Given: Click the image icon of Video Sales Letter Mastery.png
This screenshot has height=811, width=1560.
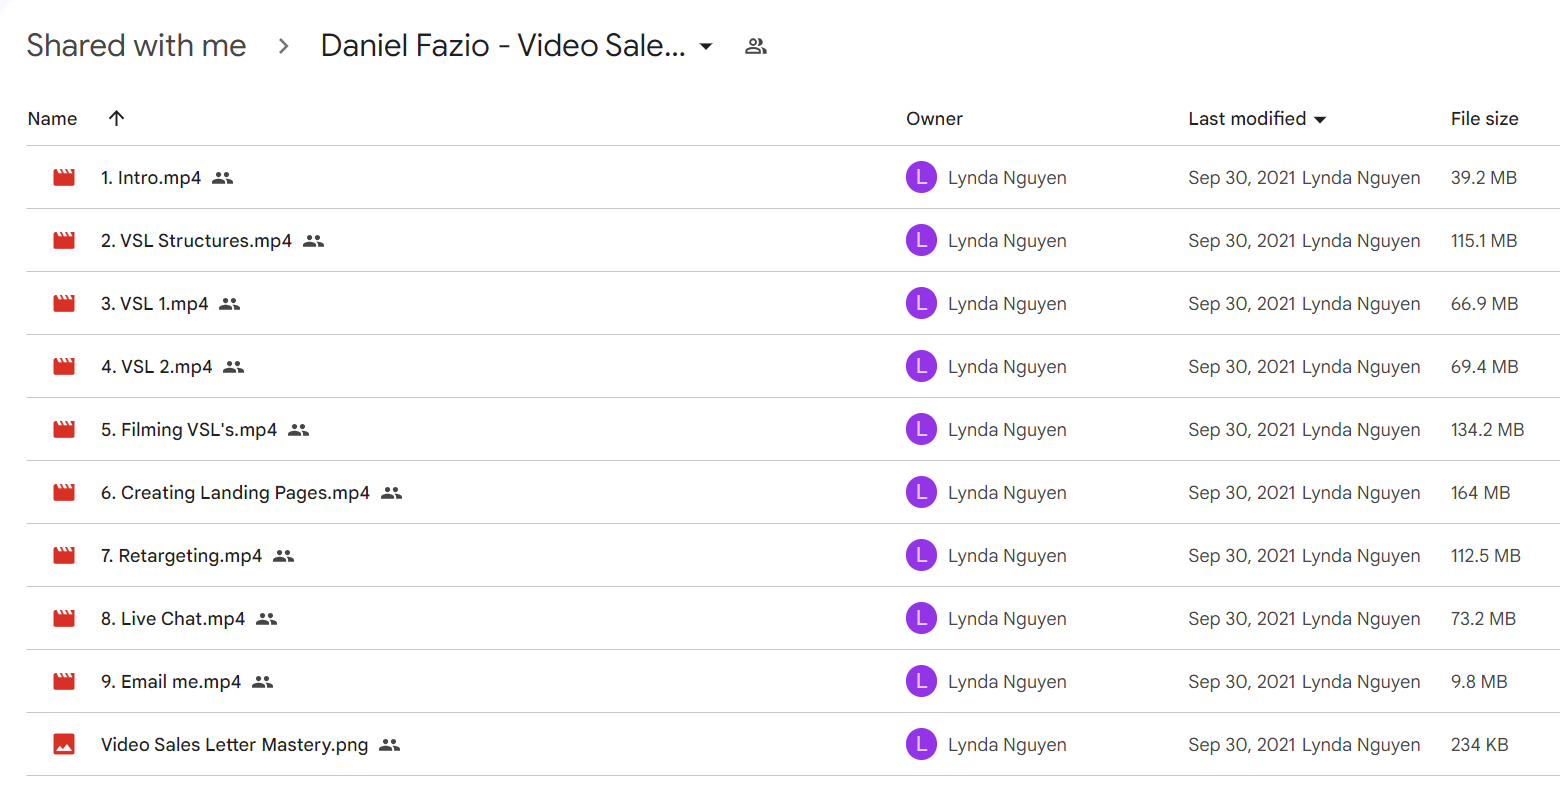Looking at the screenshot, I should 64,744.
